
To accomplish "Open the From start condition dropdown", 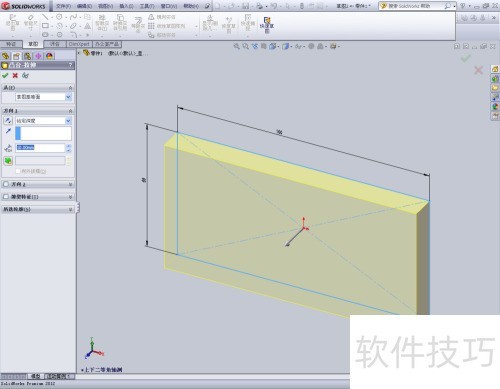I will coord(43,97).
